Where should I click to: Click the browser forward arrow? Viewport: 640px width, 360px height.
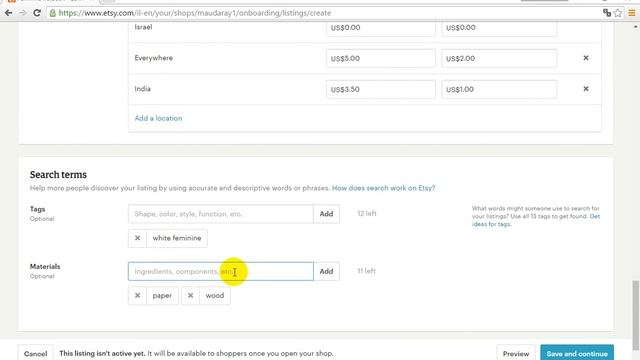tap(23, 13)
